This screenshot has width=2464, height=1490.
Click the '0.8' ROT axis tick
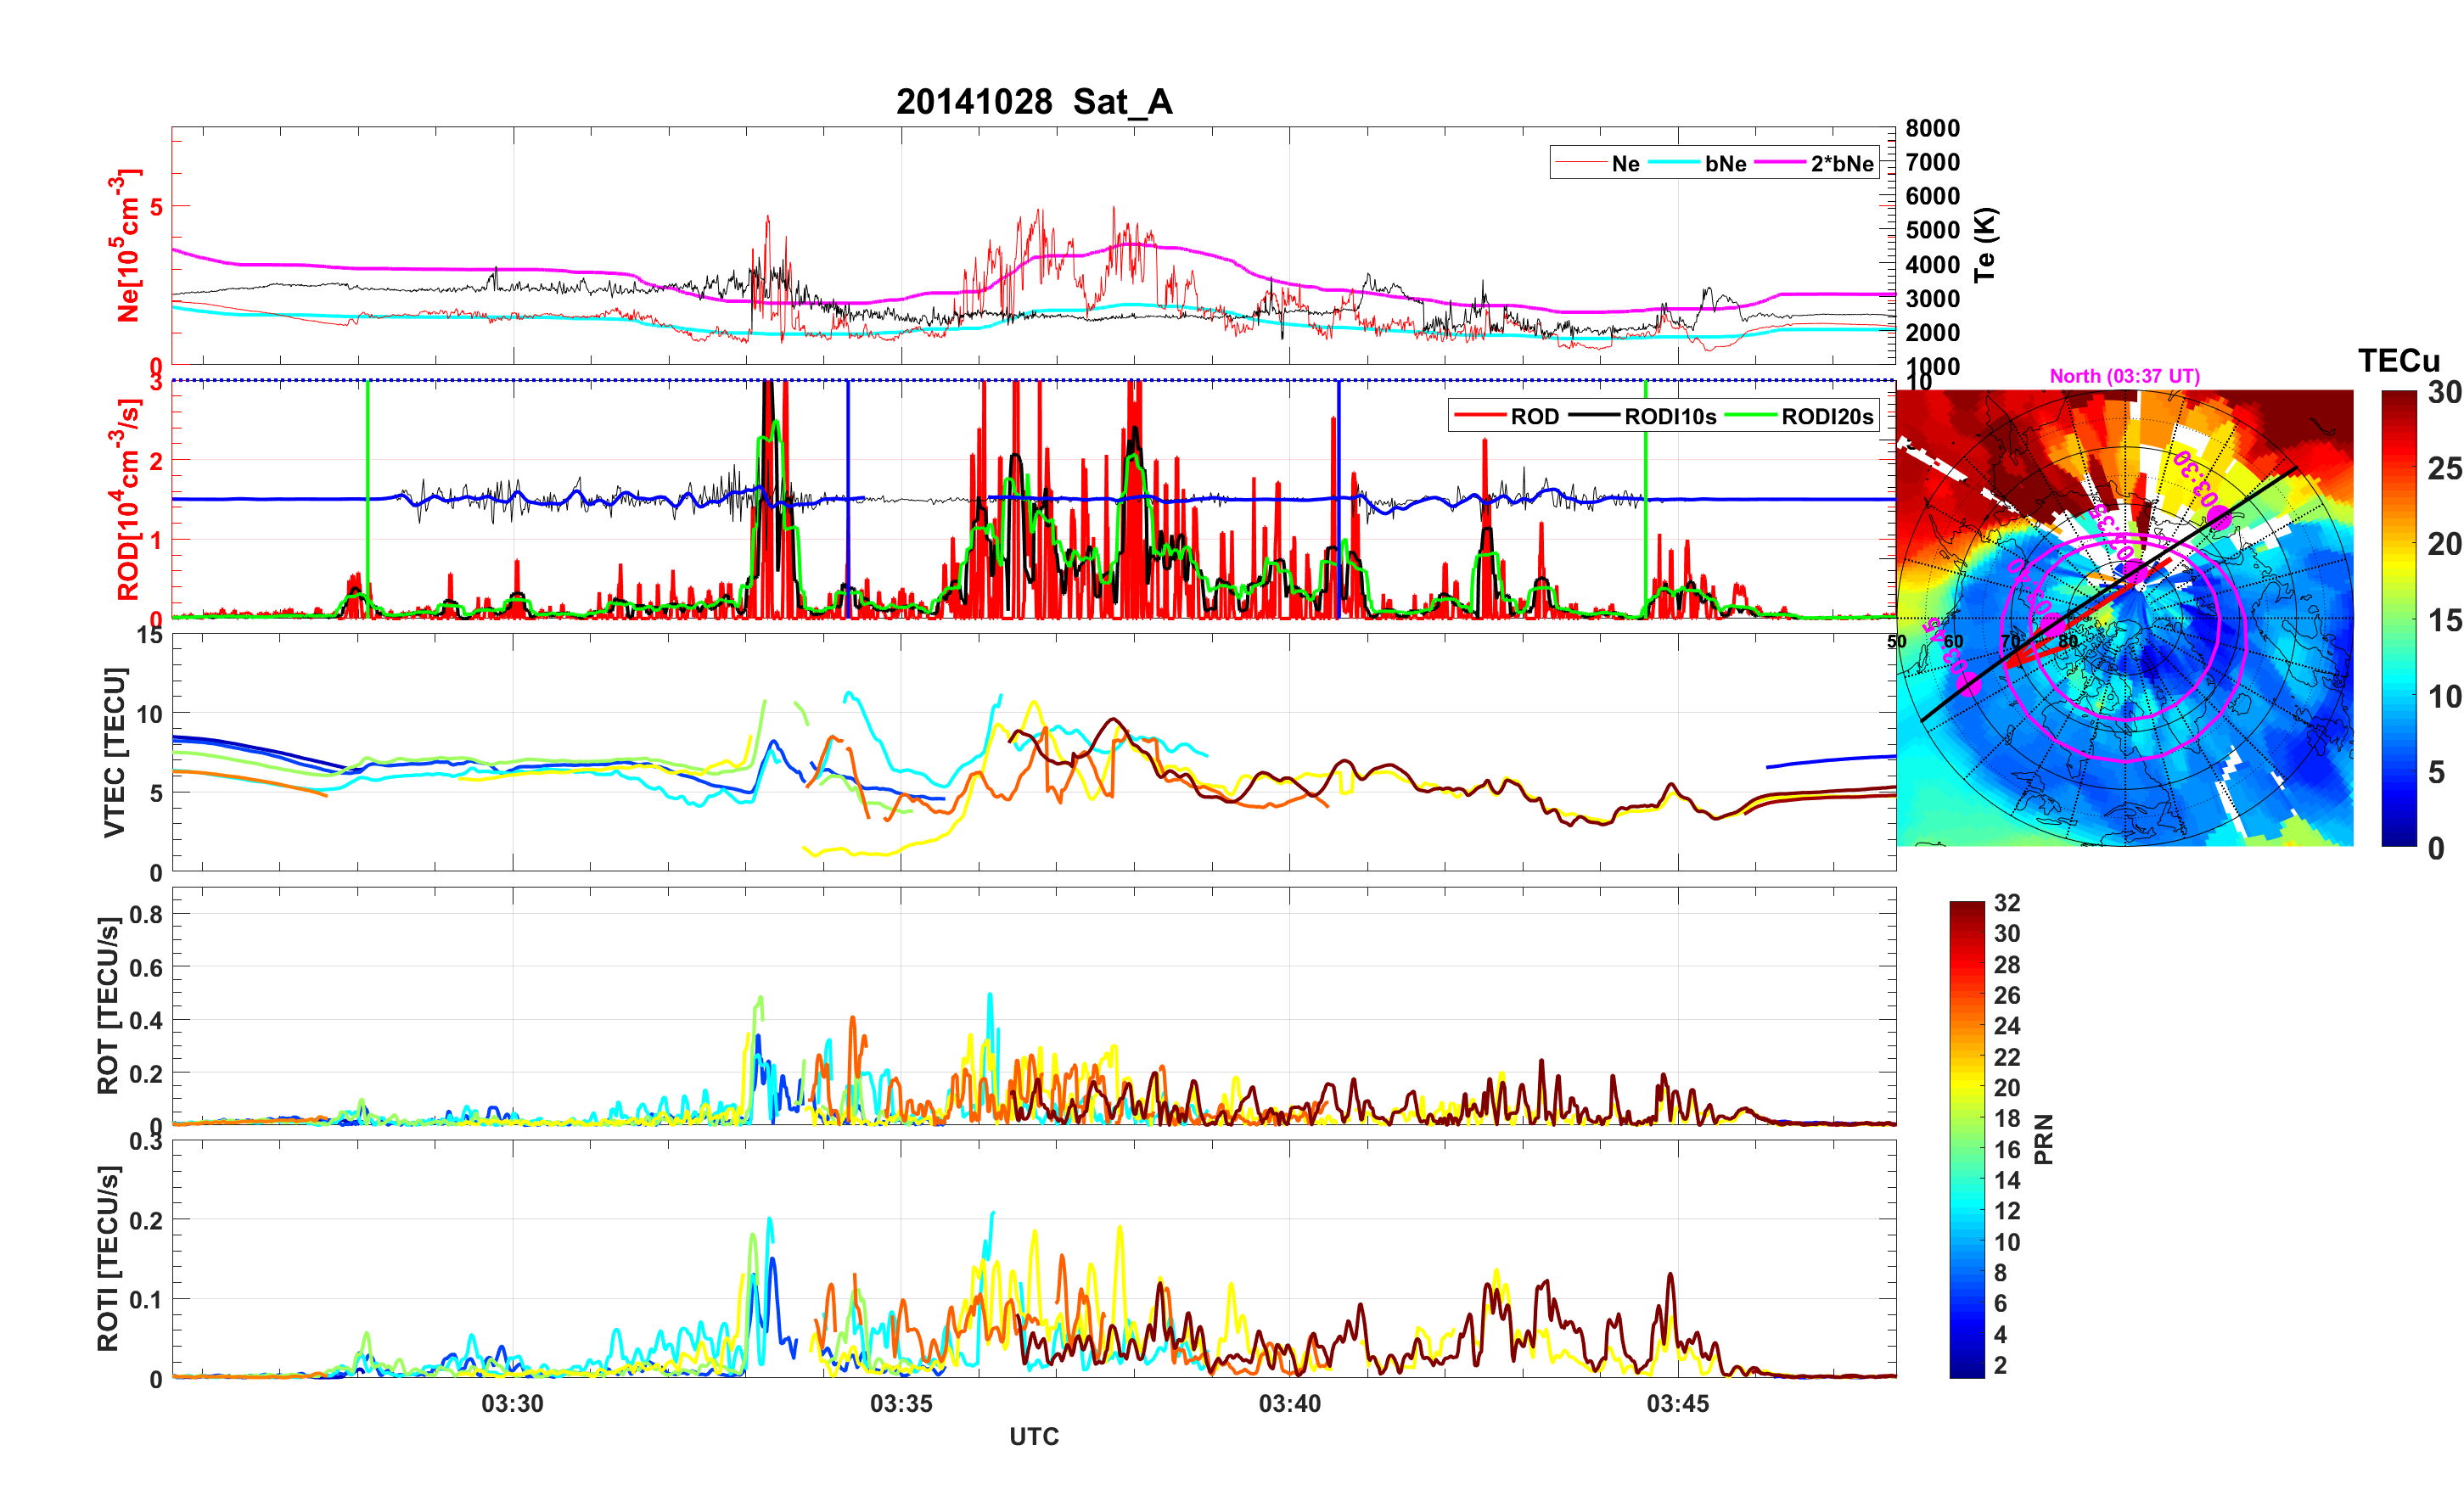[x=146, y=914]
